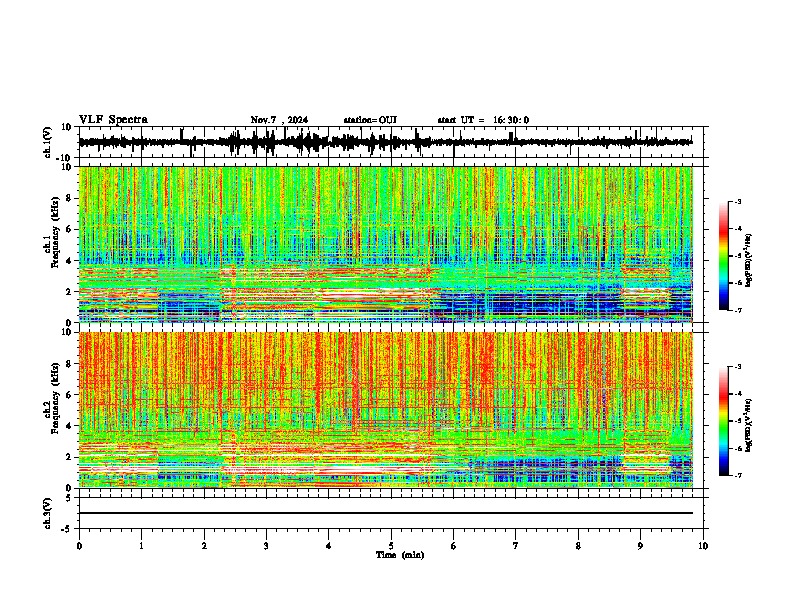Click the '-3' label on ch.2 color scale
792x612 pixels.
tap(738, 367)
